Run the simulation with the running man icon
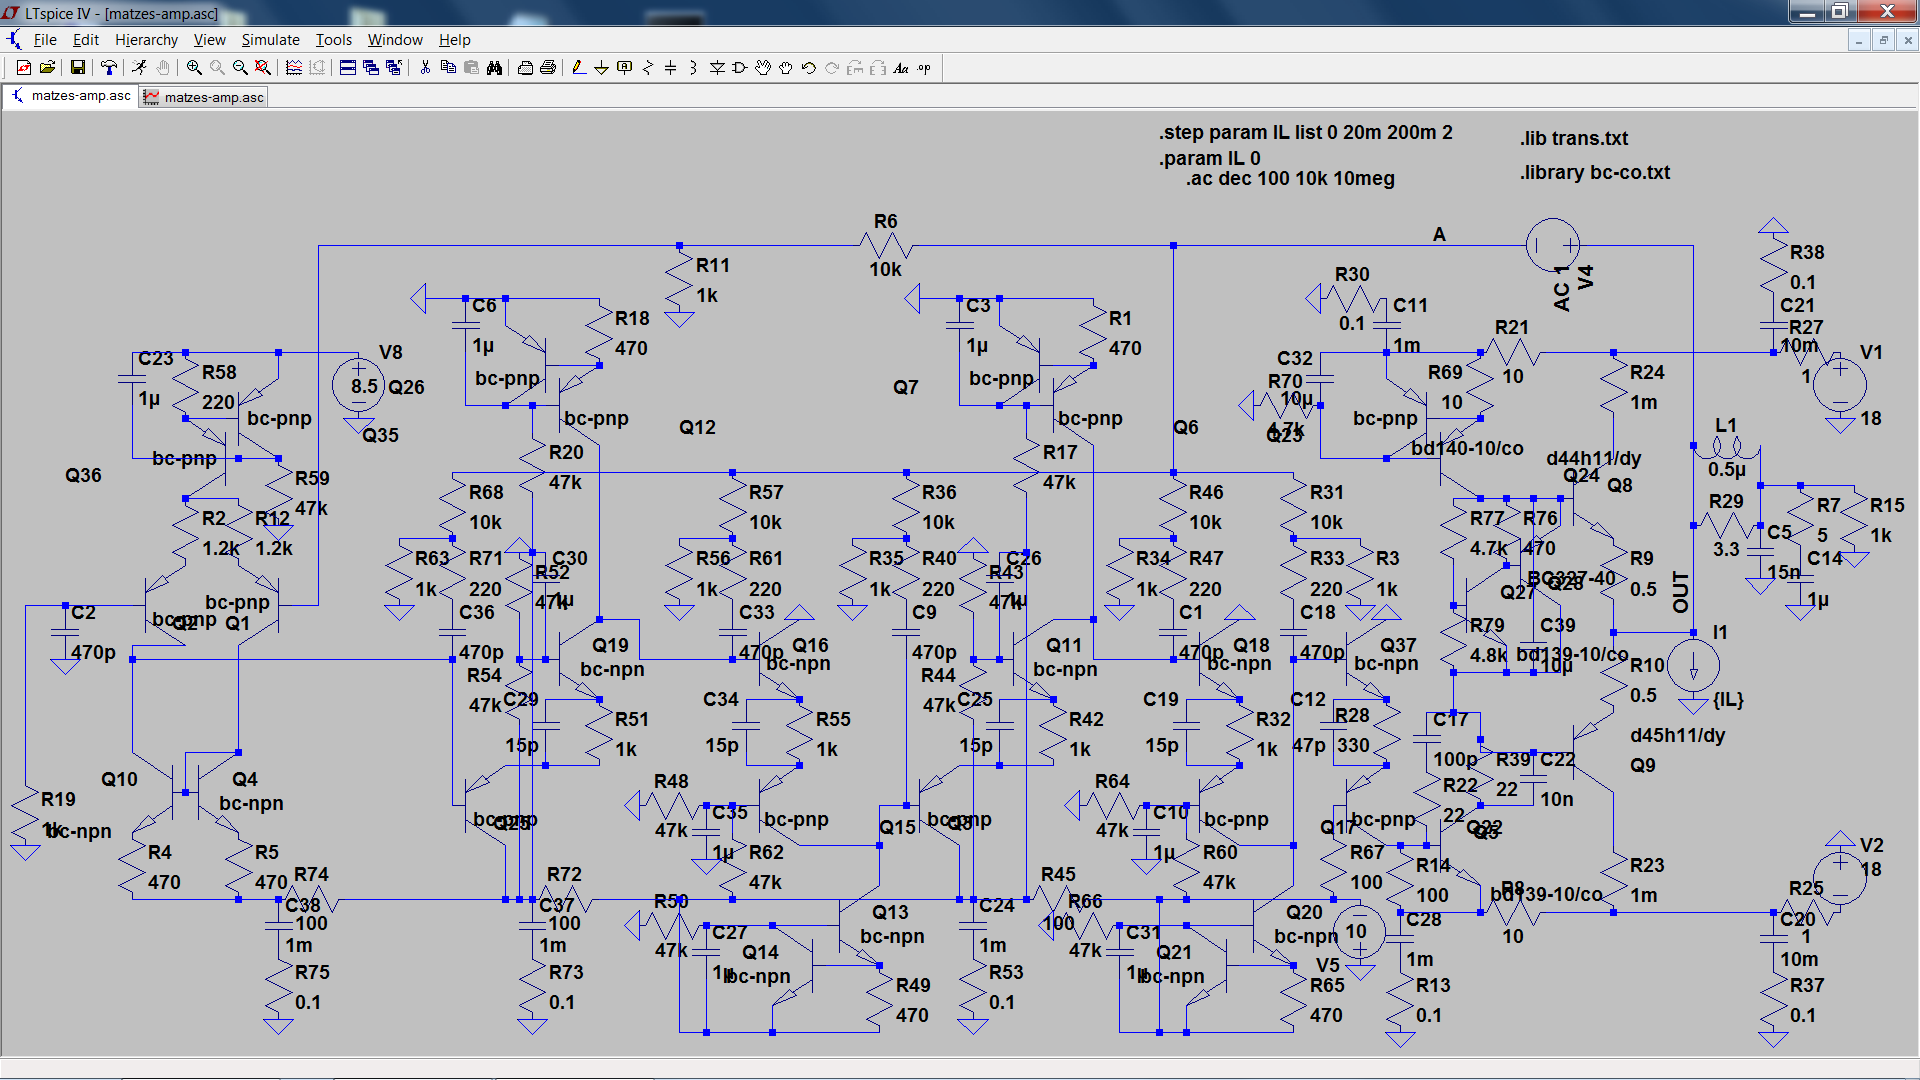Image resolution: width=1920 pixels, height=1080 pixels. (x=139, y=68)
